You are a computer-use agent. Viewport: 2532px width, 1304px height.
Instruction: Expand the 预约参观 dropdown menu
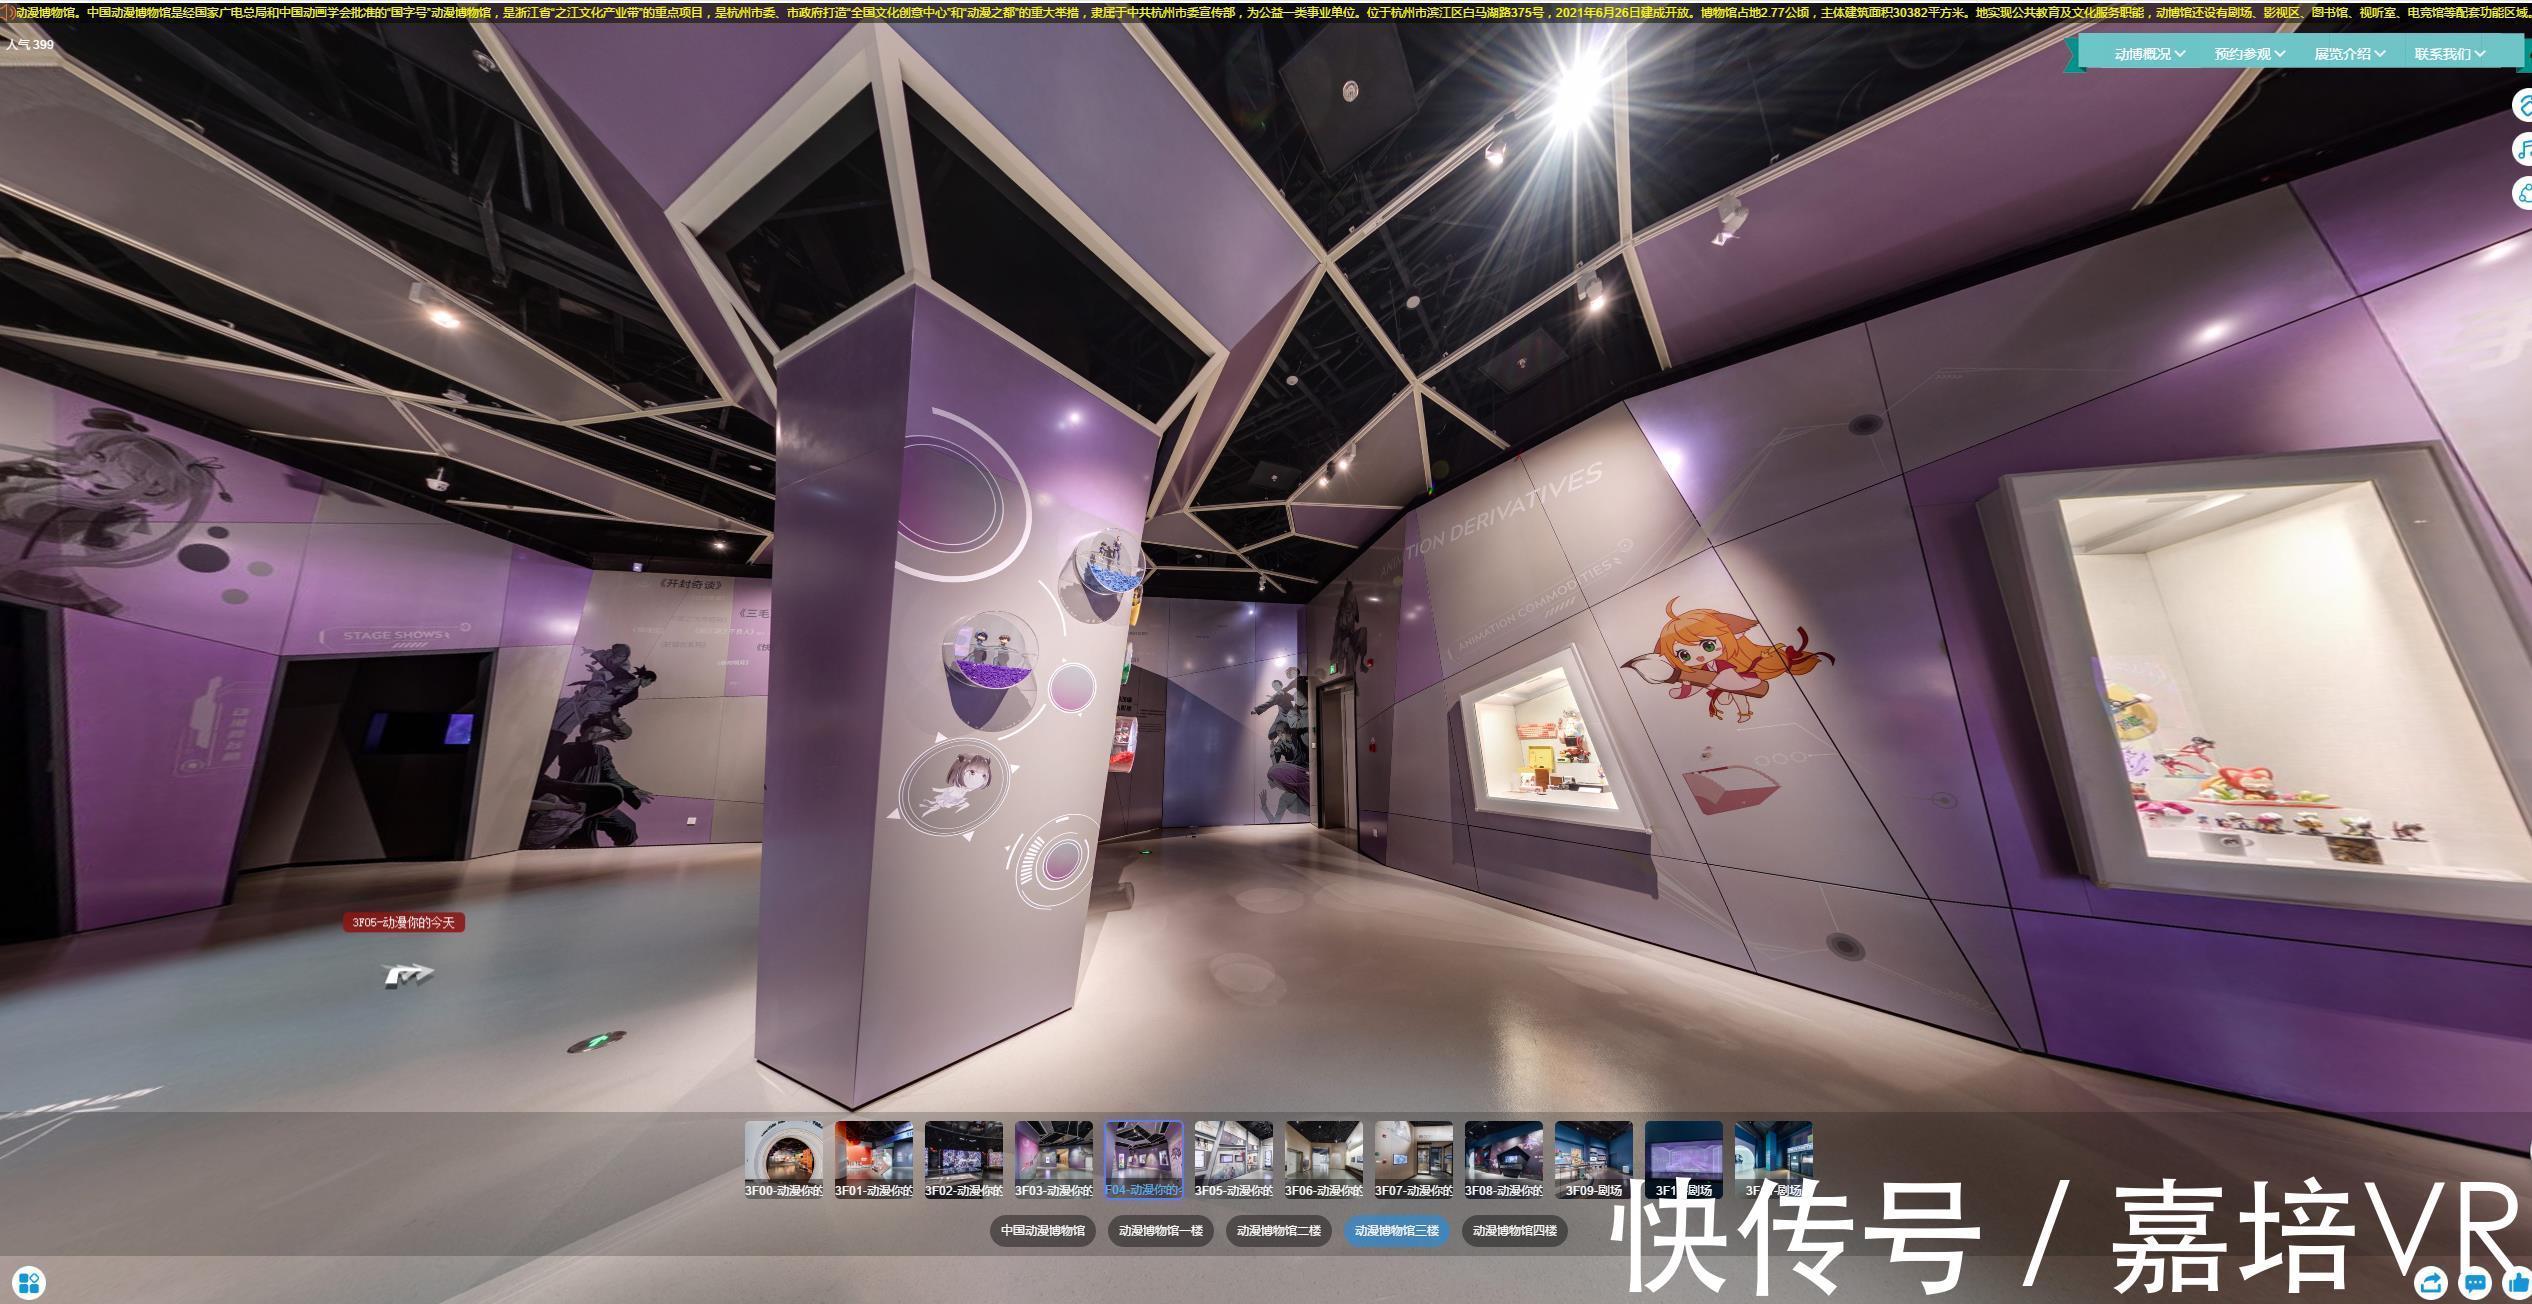[2249, 54]
